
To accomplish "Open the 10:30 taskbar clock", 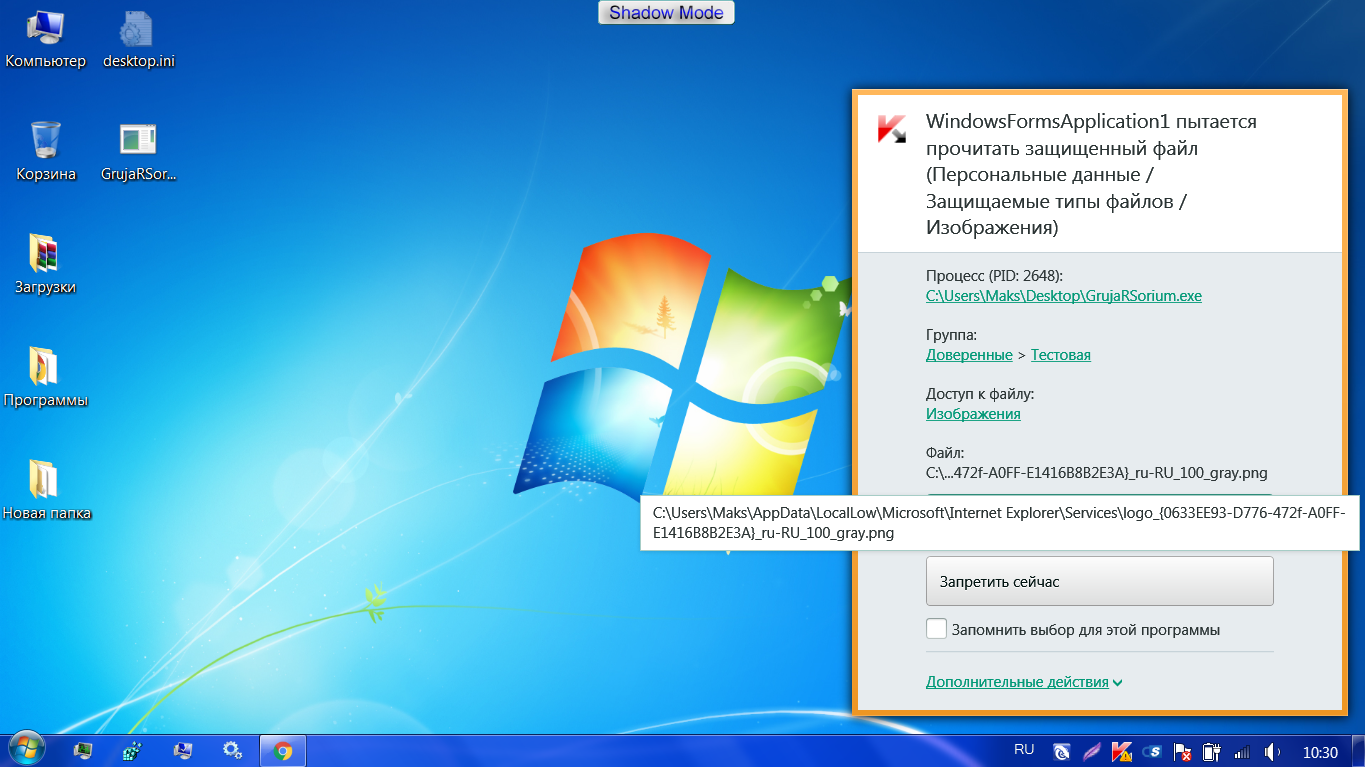I will coord(1321,752).
